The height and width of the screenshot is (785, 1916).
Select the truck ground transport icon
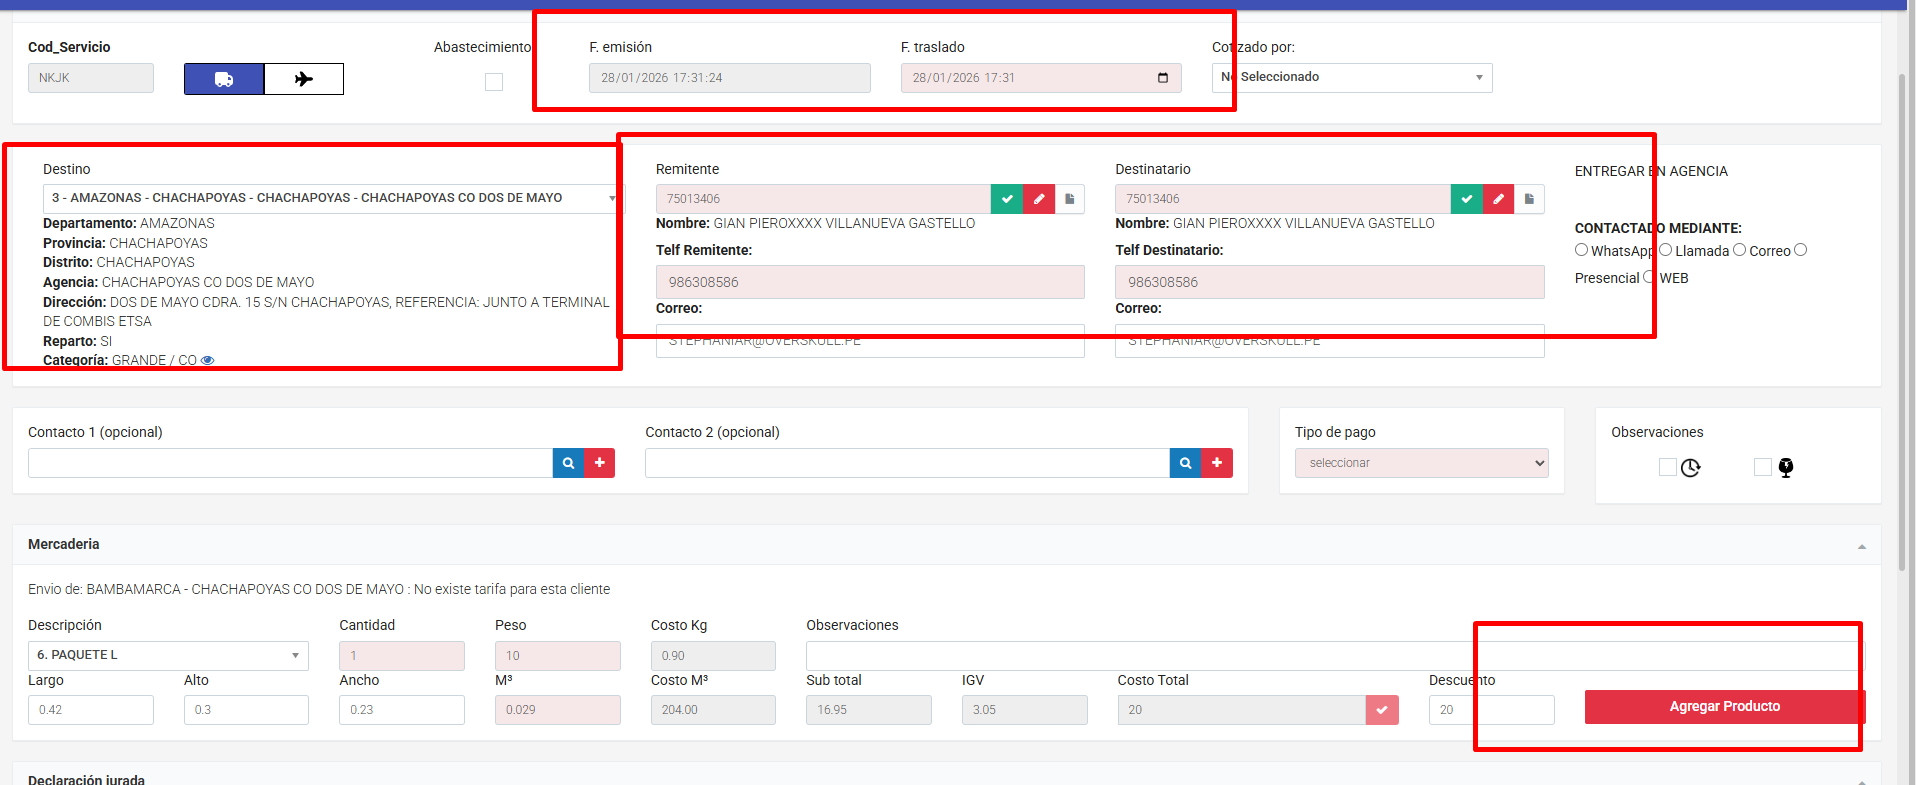224,79
